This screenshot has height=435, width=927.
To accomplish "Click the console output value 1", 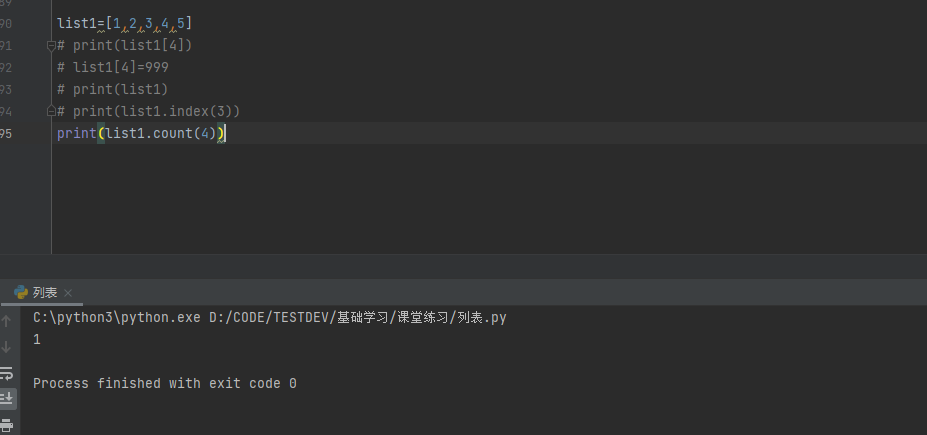I will pyautogui.click(x=37, y=339).
